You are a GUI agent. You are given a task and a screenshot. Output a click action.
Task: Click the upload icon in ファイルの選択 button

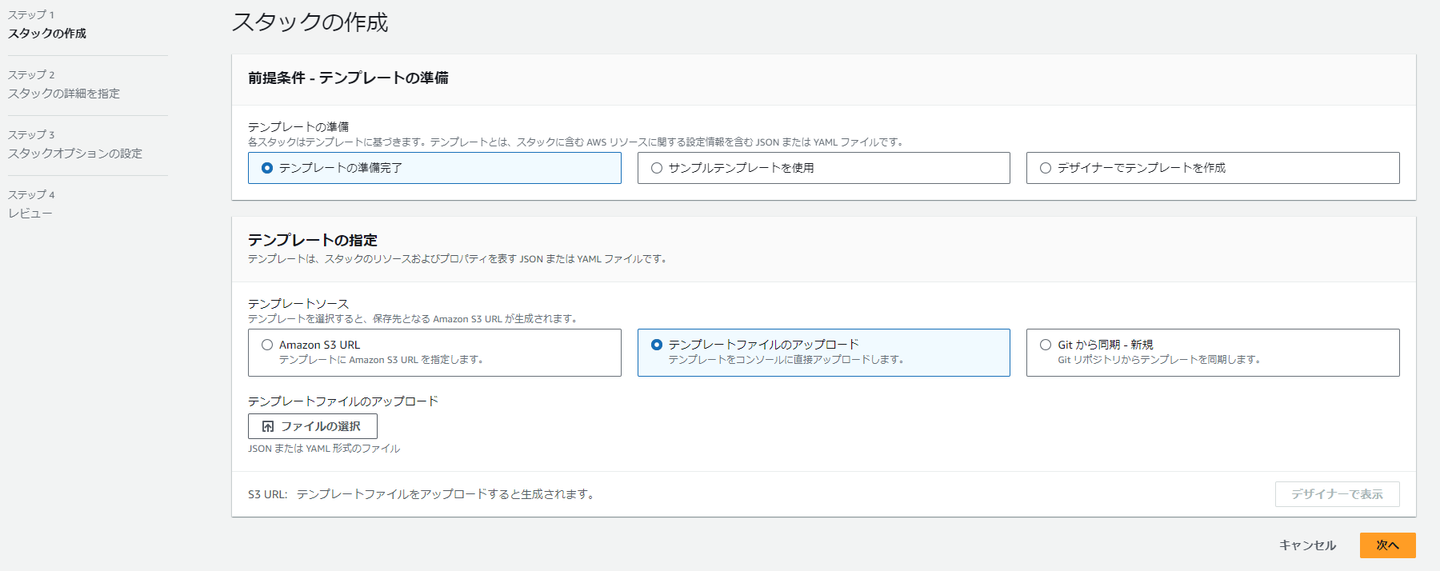[267, 426]
